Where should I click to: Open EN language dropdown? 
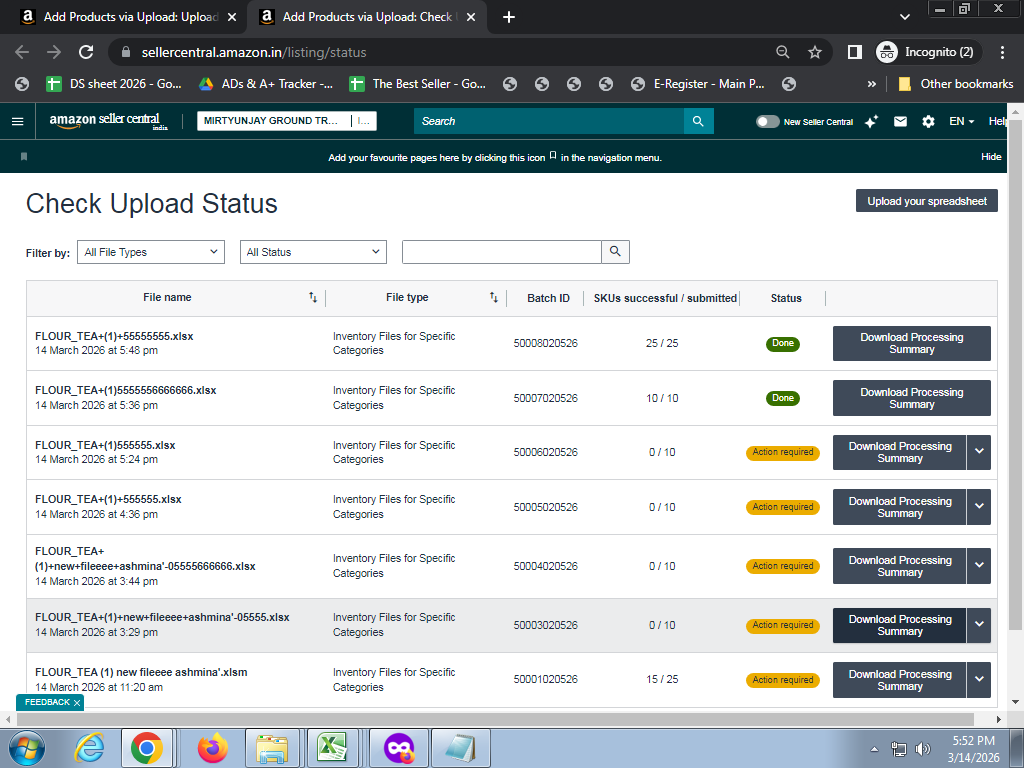tap(961, 121)
